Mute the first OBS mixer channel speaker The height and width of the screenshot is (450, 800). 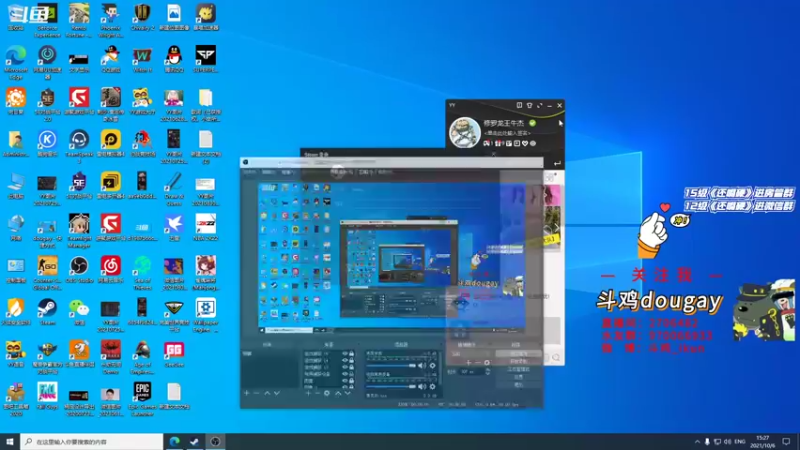421,365
